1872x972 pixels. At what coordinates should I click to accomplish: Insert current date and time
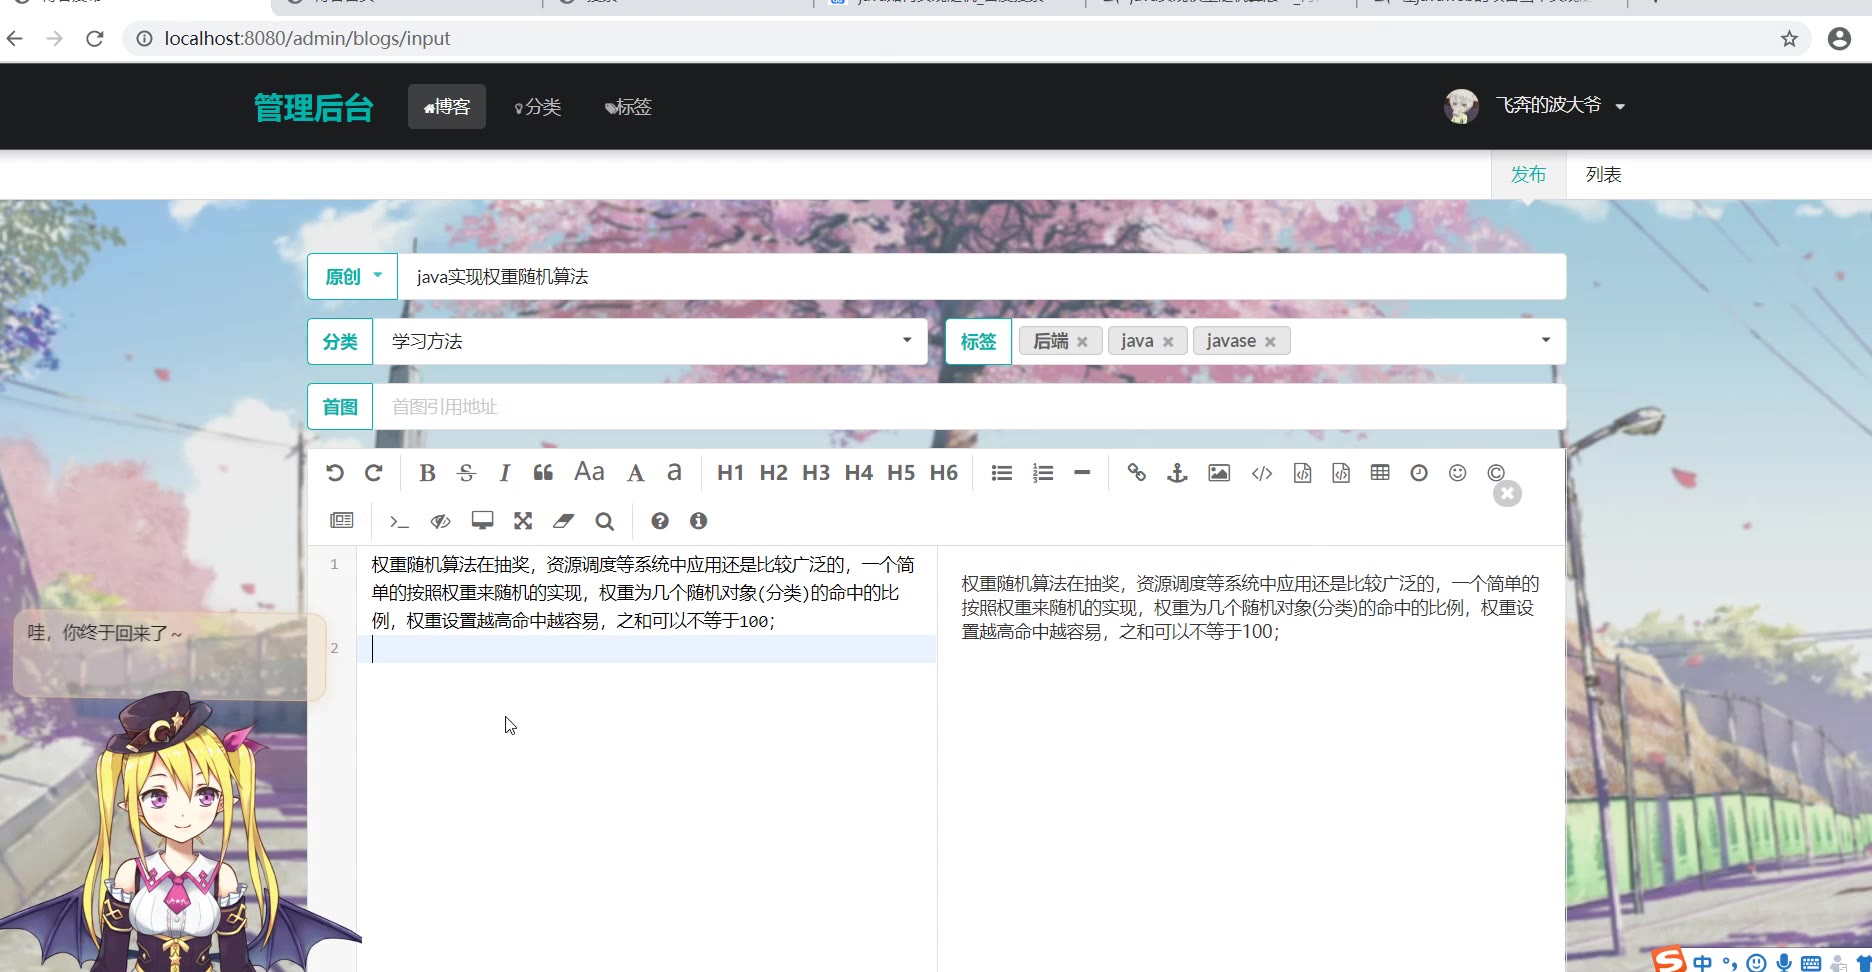pos(1419,473)
